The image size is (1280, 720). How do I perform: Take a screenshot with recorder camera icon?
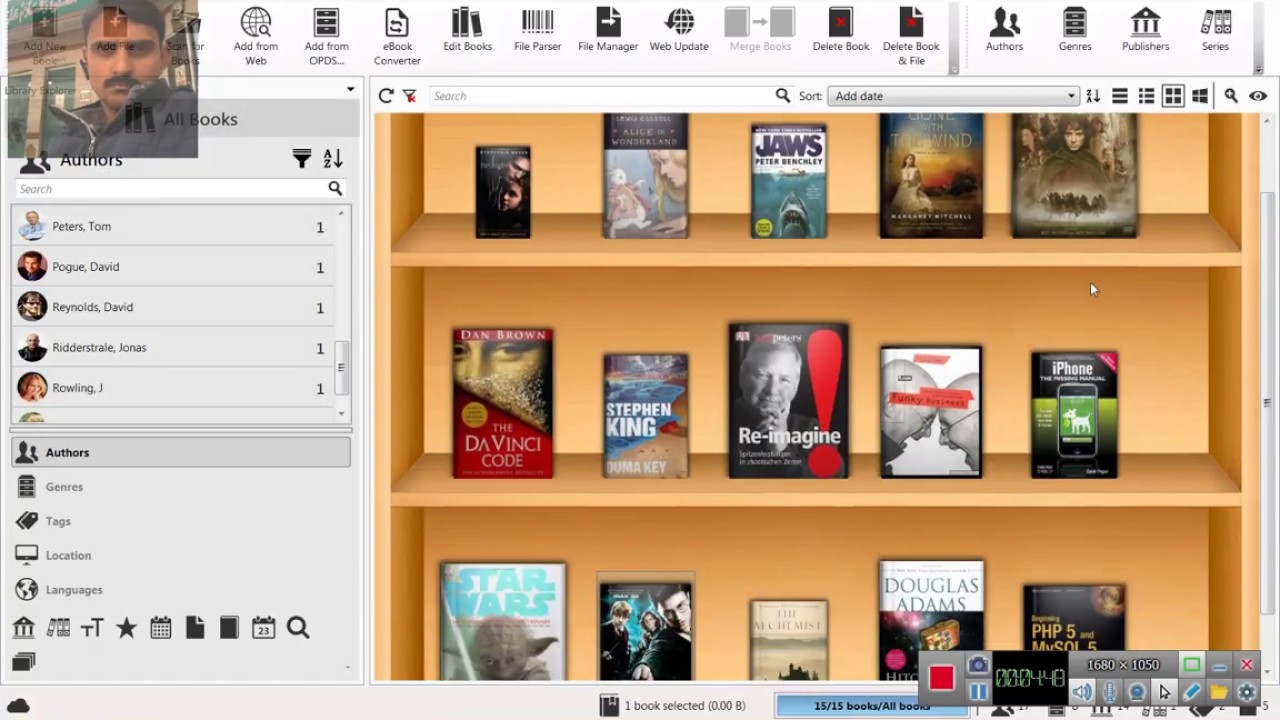click(978, 665)
